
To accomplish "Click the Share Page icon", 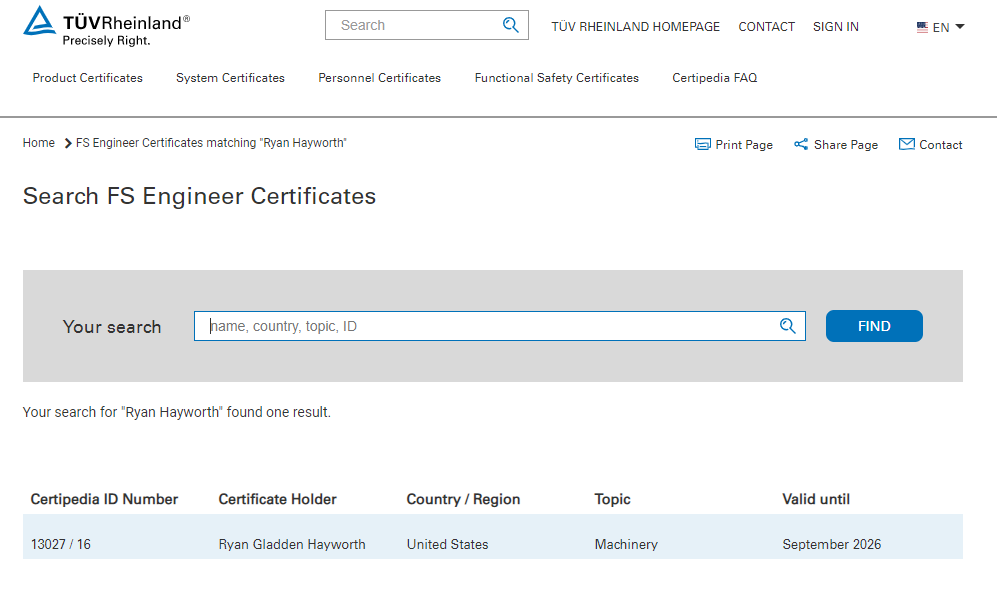I will point(801,144).
